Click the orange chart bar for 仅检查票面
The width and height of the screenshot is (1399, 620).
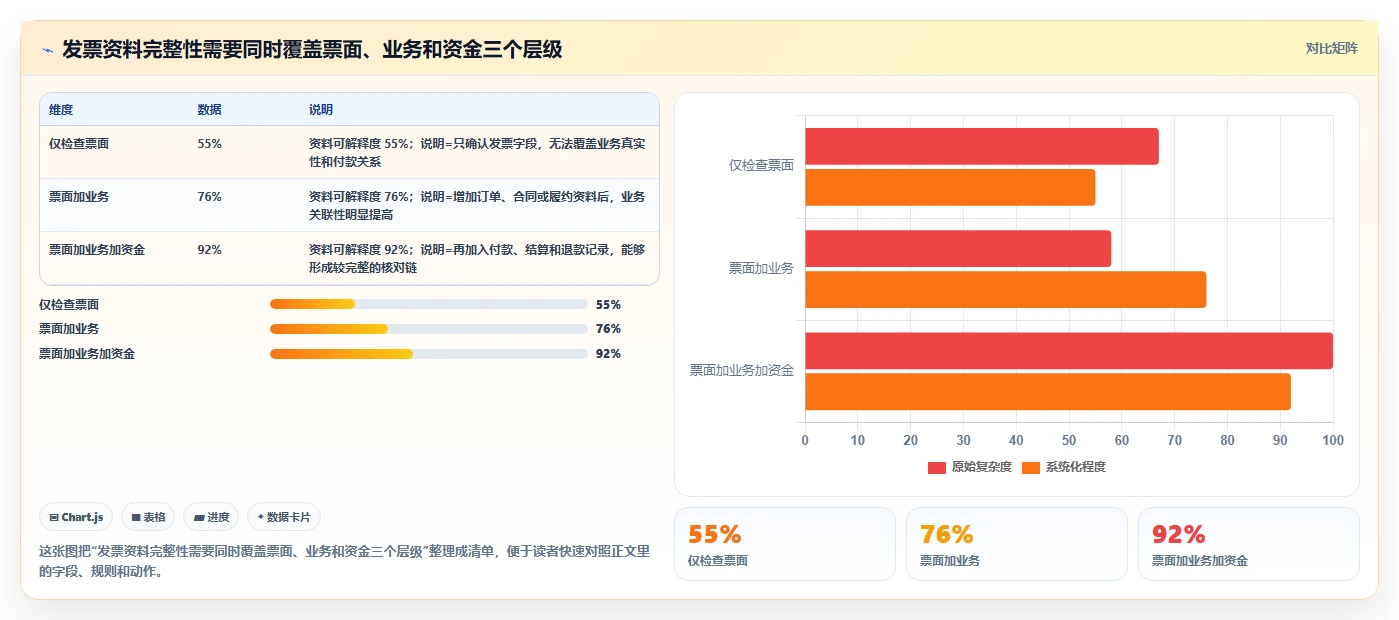[950, 187]
